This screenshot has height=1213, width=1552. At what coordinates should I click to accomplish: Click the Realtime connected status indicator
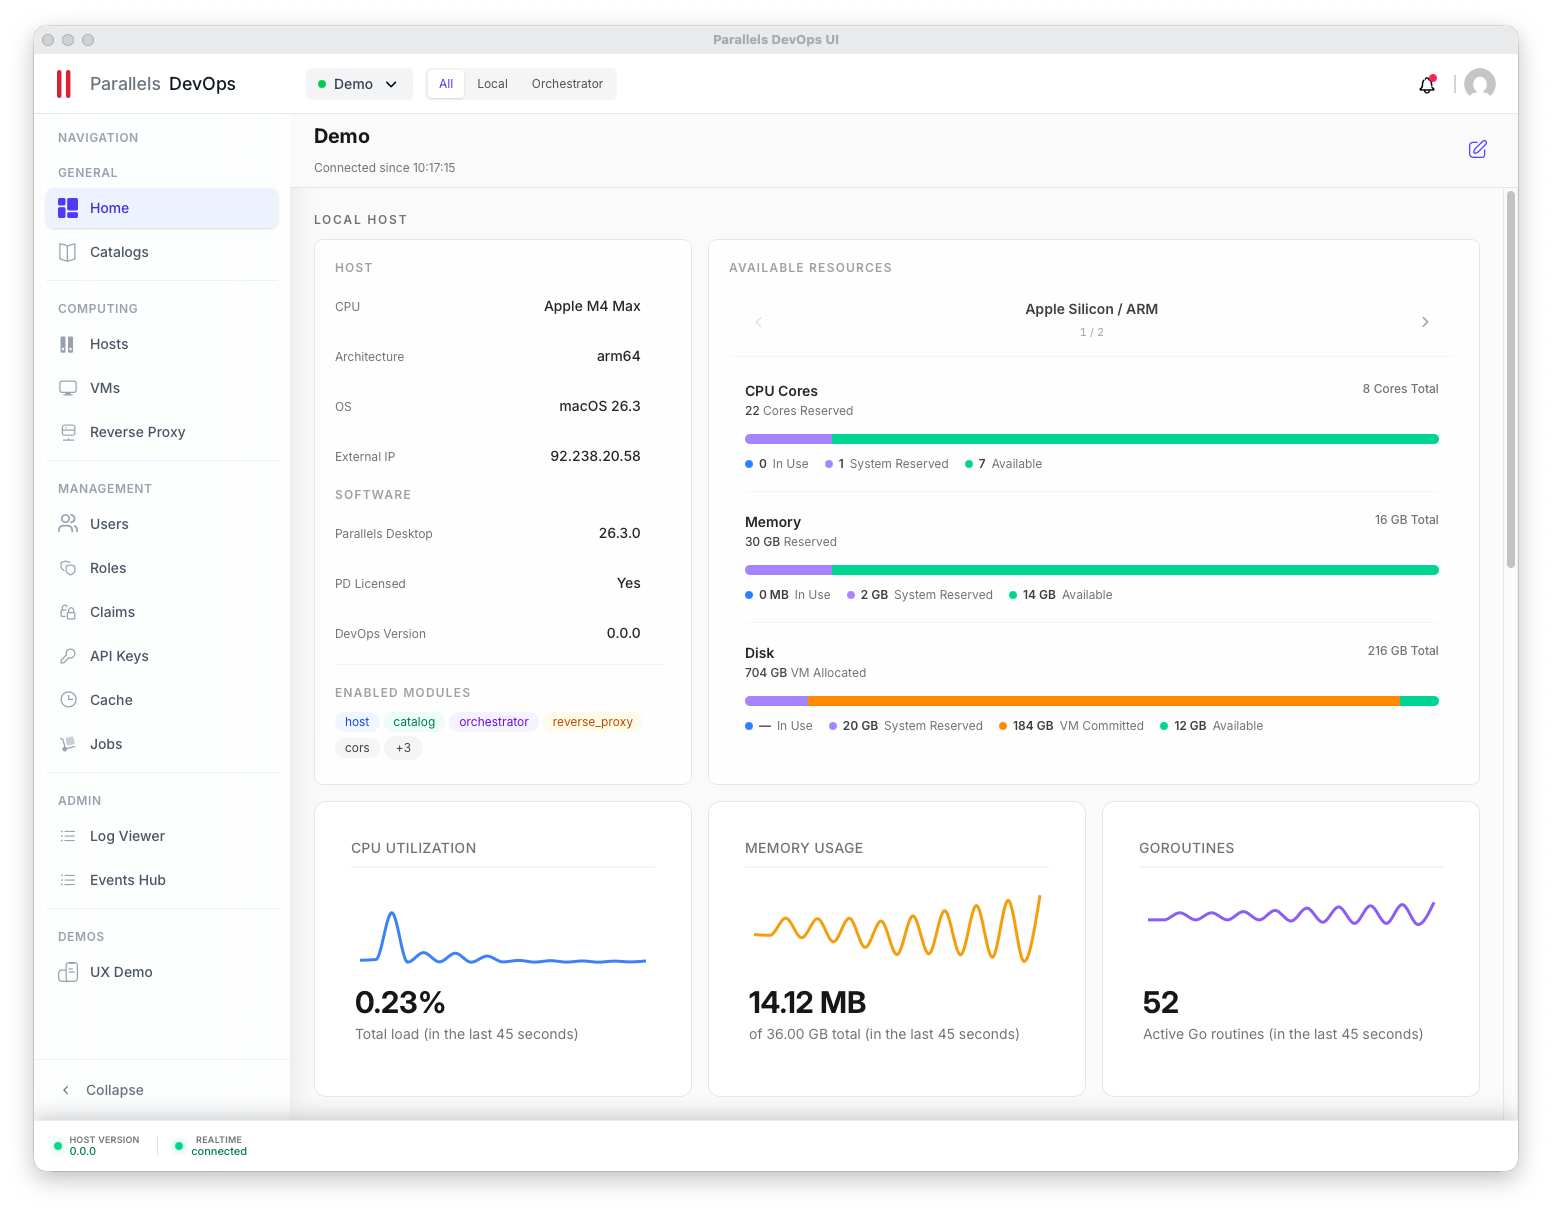tap(211, 1146)
